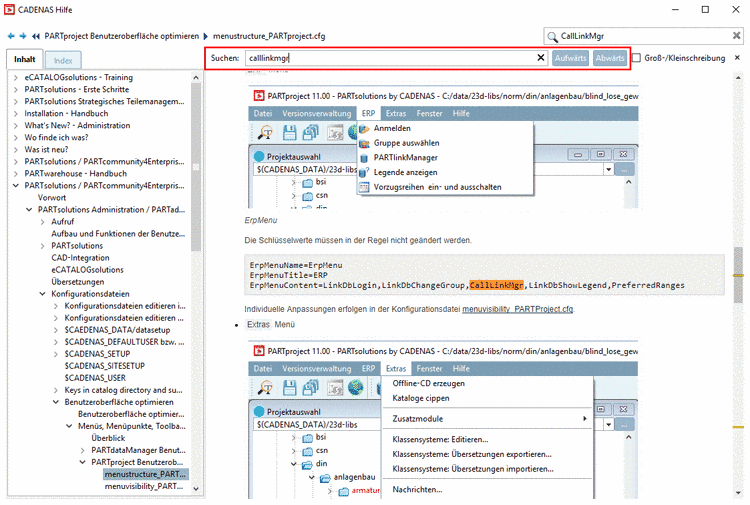The width and height of the screenshot is (750, 505).
Task: Select Was ist neu? tree item
Action: pyautogui.click(x=46, y=150)
